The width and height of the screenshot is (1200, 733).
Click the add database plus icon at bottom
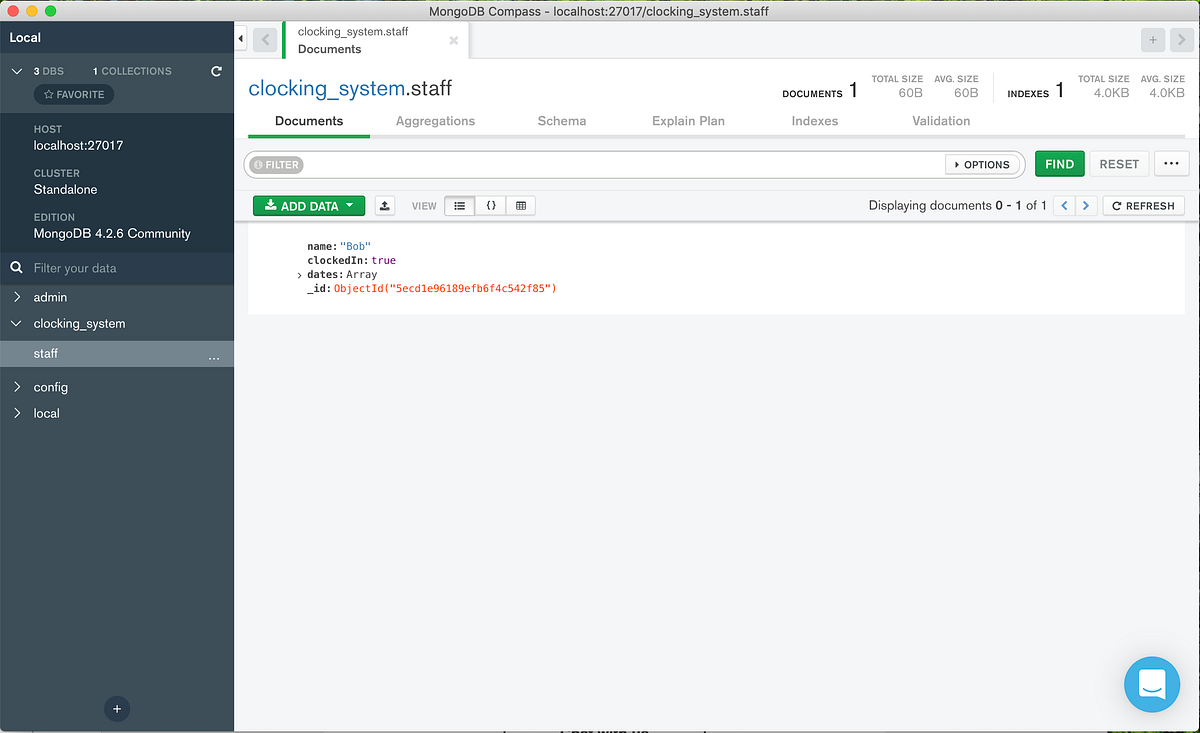(x=117, y=708)
